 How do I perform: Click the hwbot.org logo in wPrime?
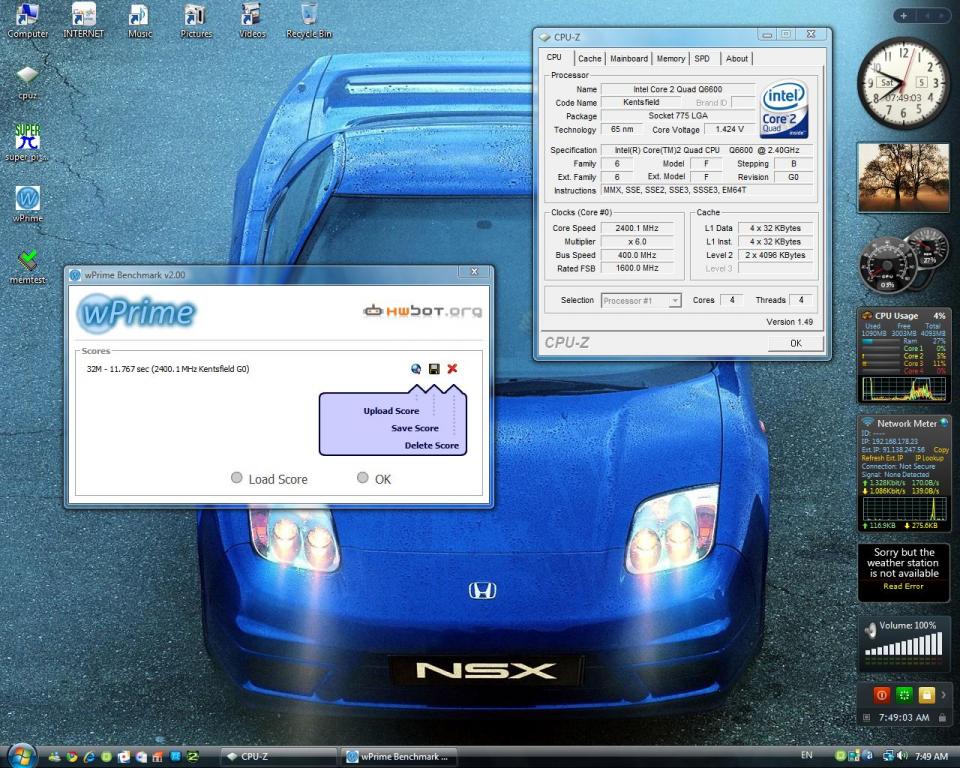tap(422, 311)
